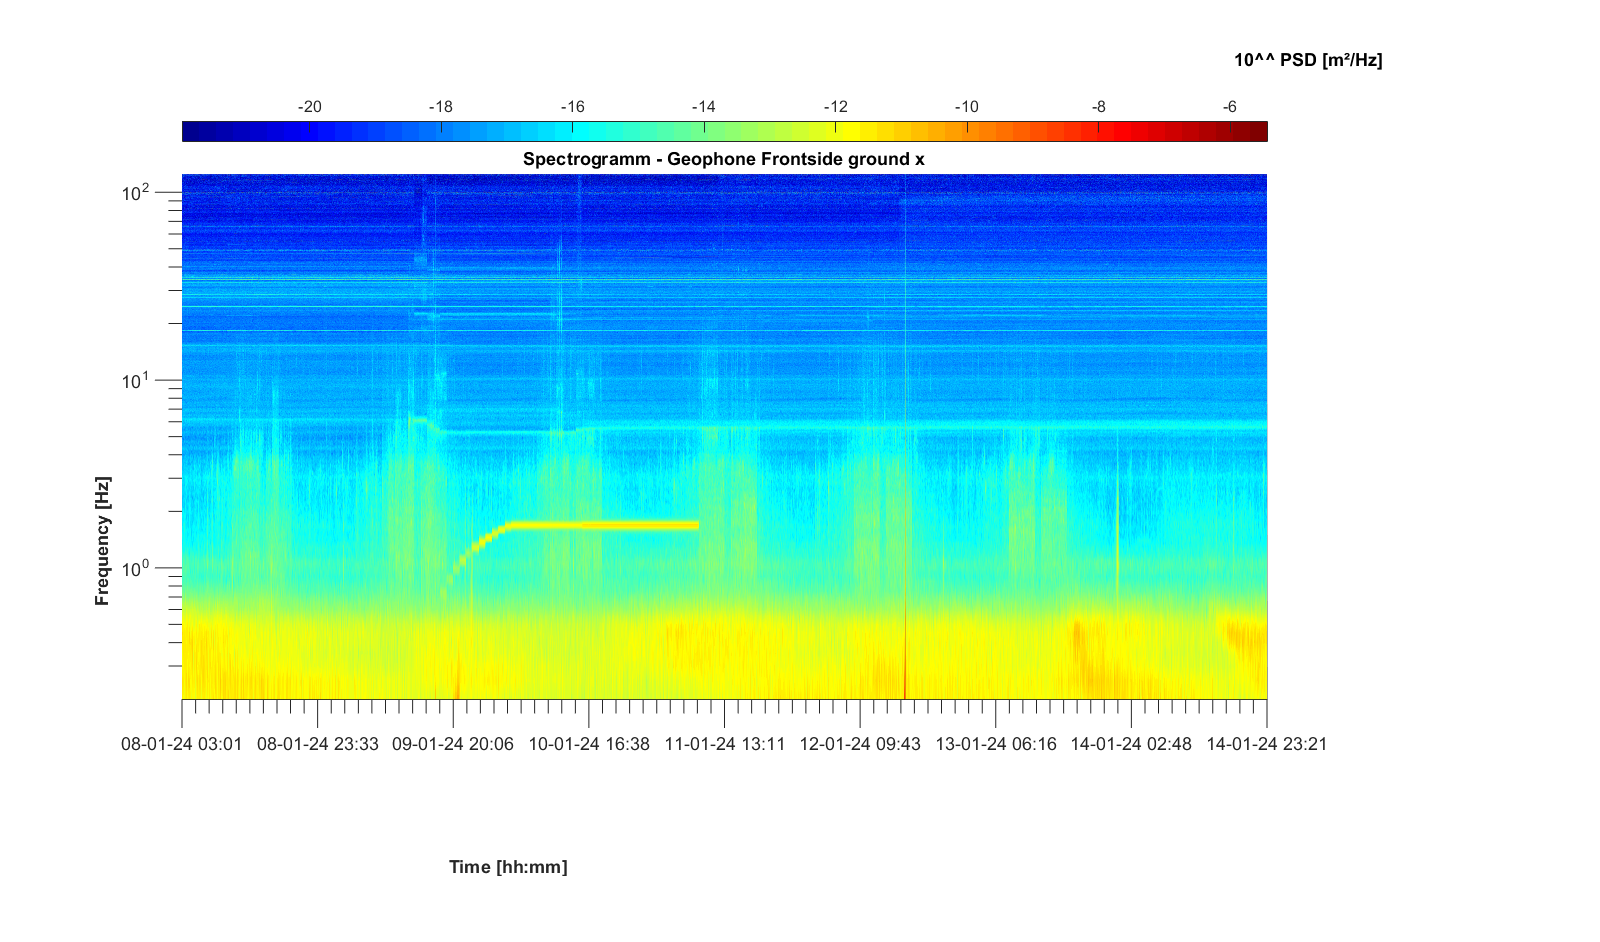Click the cyan horizontal band near 5.5 Hz
The width and height of the screenshot is (1600, 942).
(x=920, y=427)
